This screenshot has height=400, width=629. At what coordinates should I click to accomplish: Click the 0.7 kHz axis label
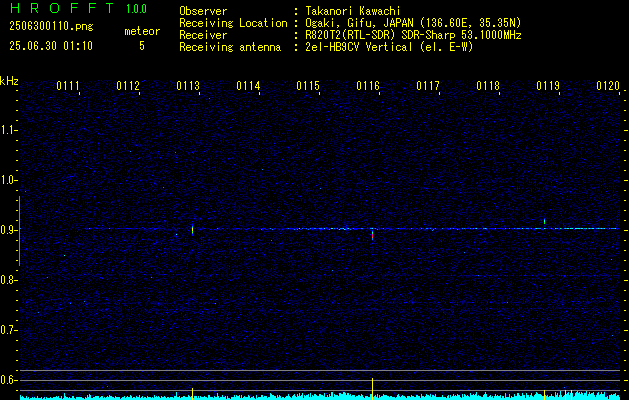(9, 330)
